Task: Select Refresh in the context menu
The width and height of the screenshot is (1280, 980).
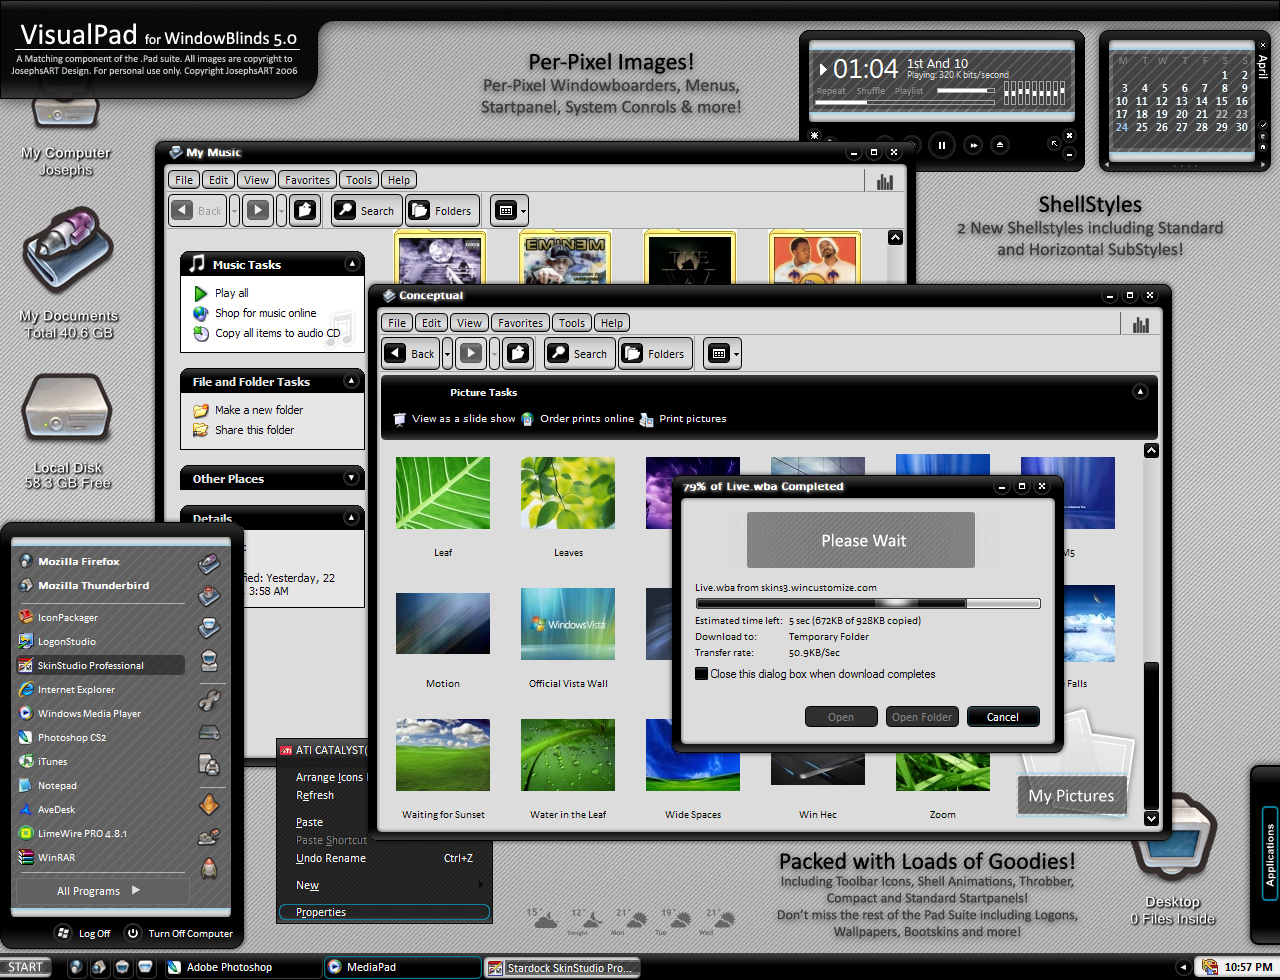Action: click(315, 795)
